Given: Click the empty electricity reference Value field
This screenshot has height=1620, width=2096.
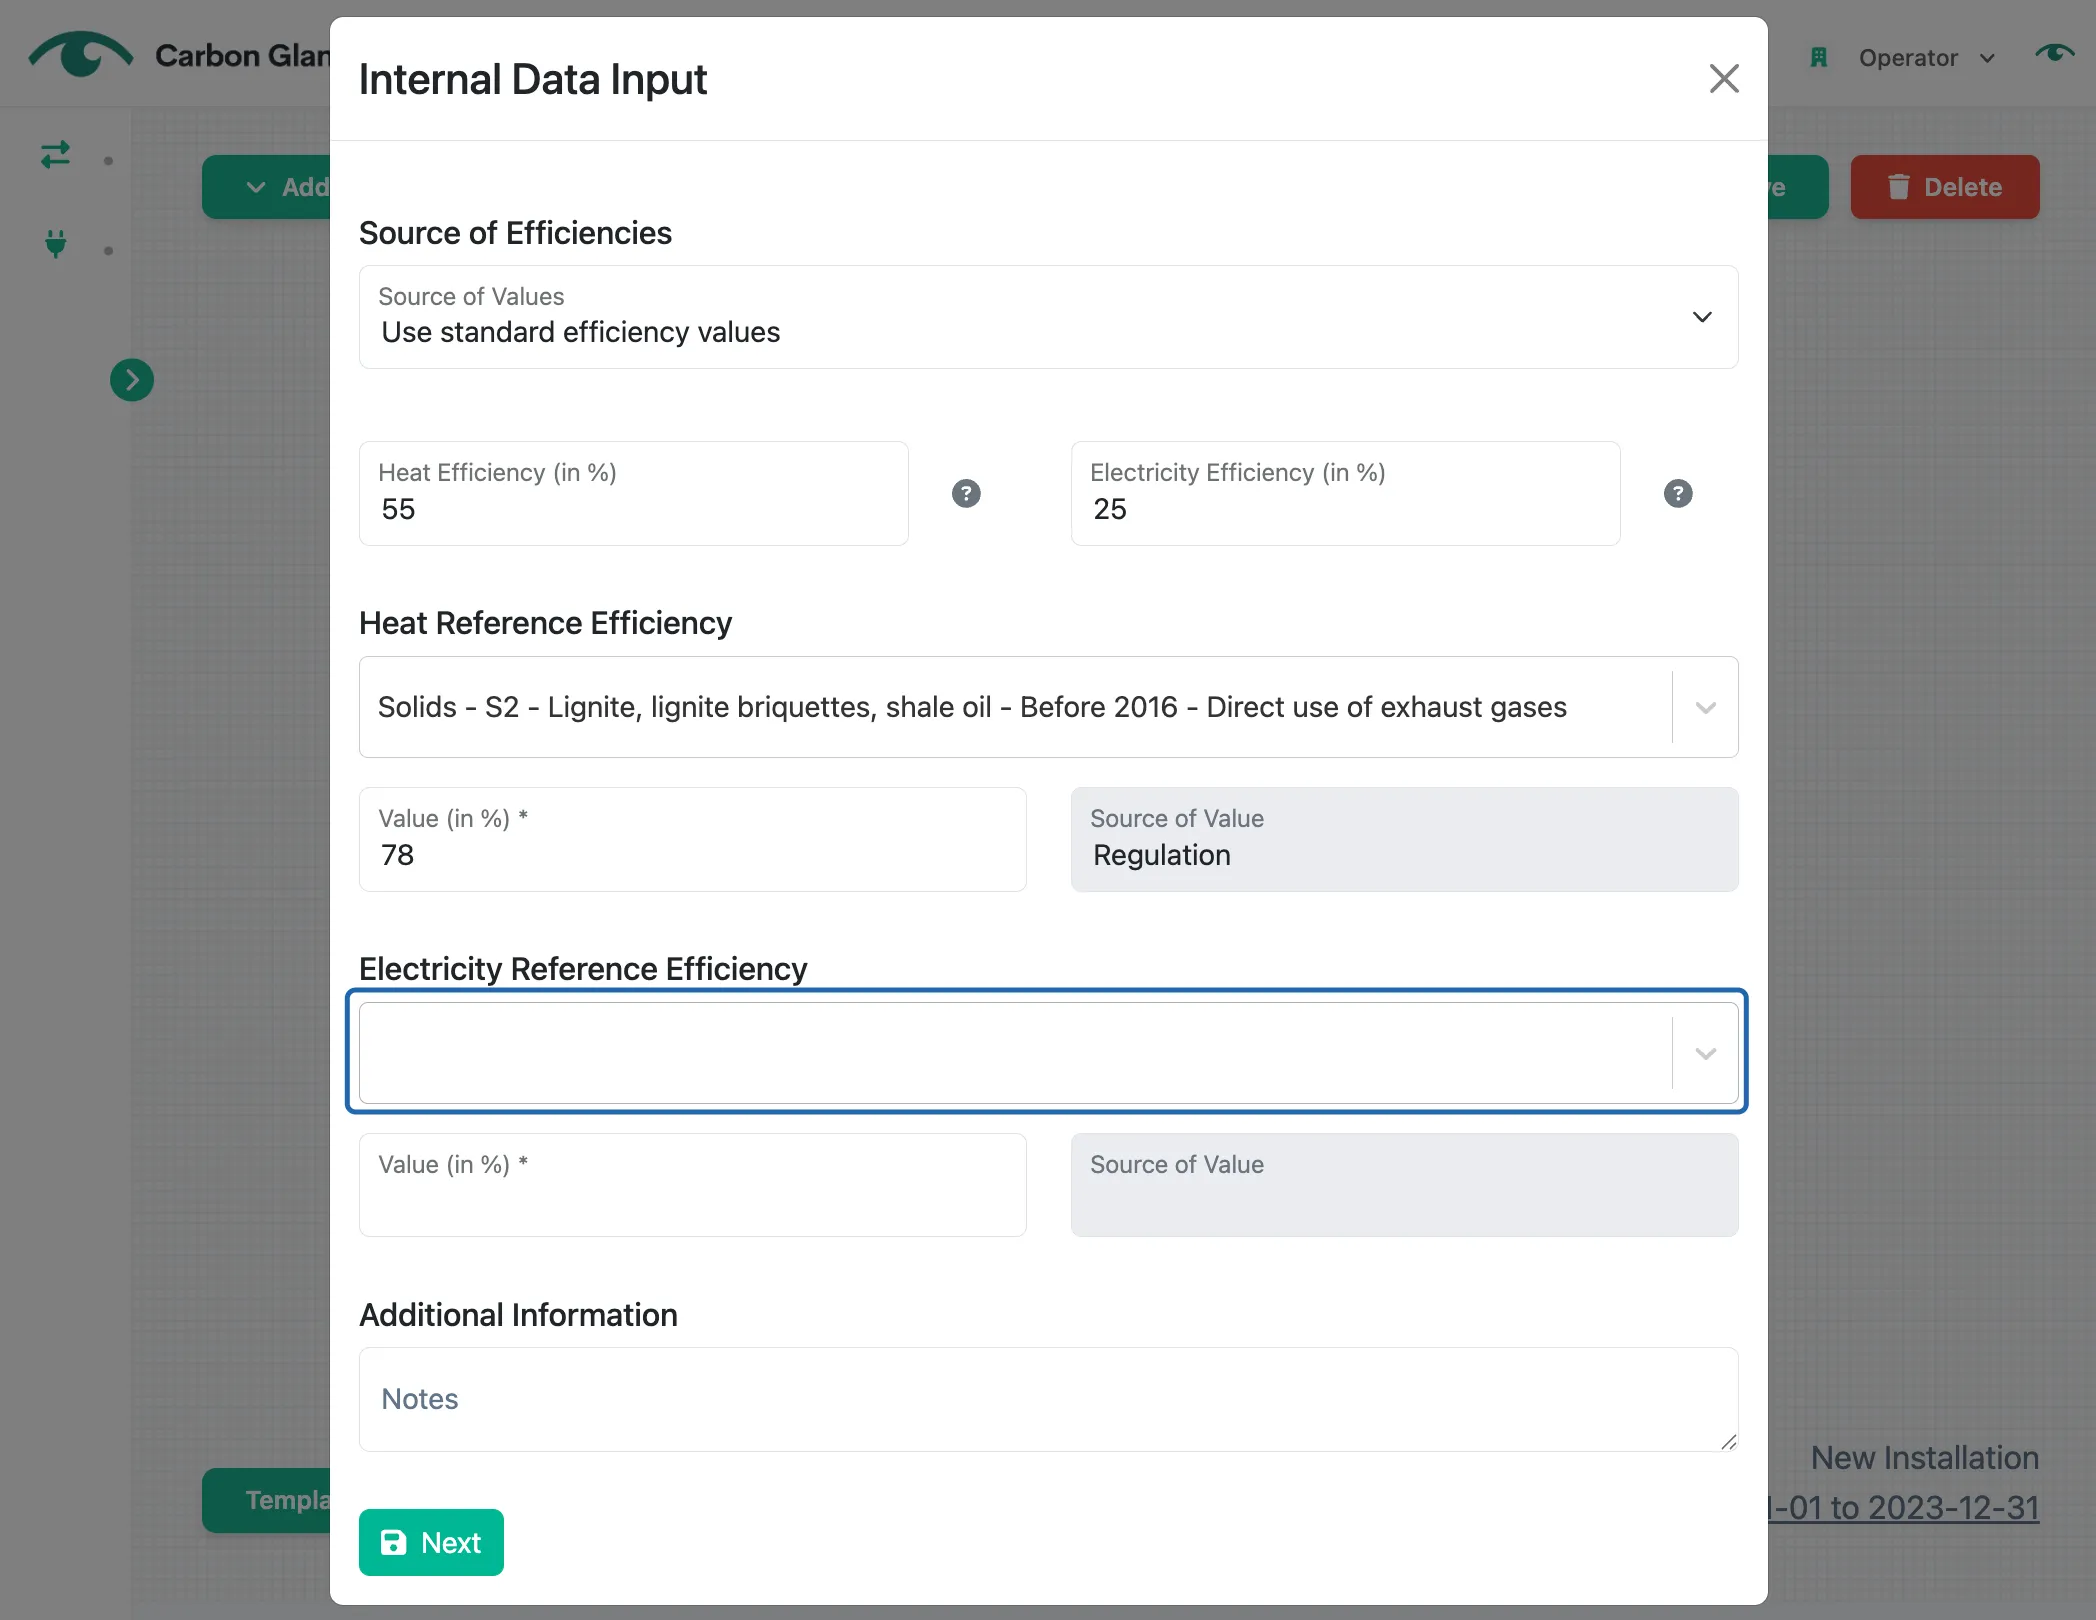Looking at the screenshot, I should pyautogui.click(x=692, y=1185).
